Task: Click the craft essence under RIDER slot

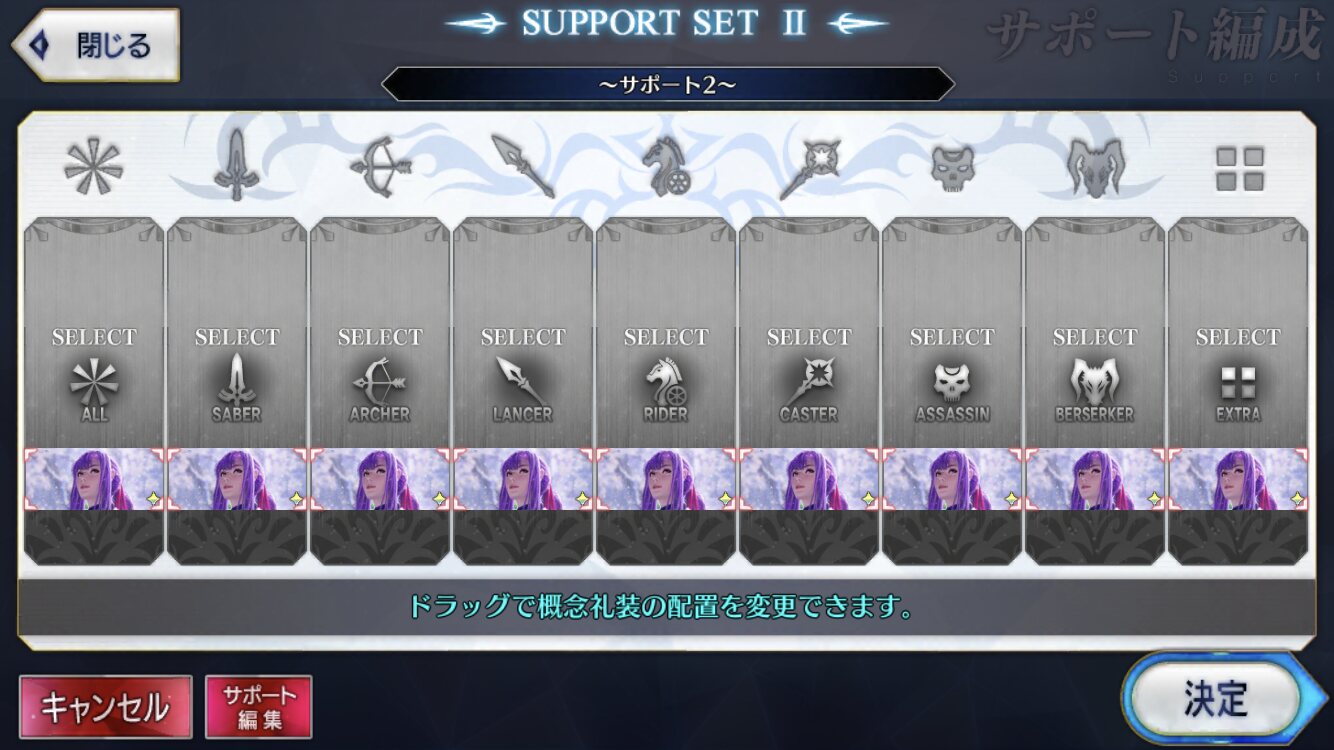Action: [666, 479]
